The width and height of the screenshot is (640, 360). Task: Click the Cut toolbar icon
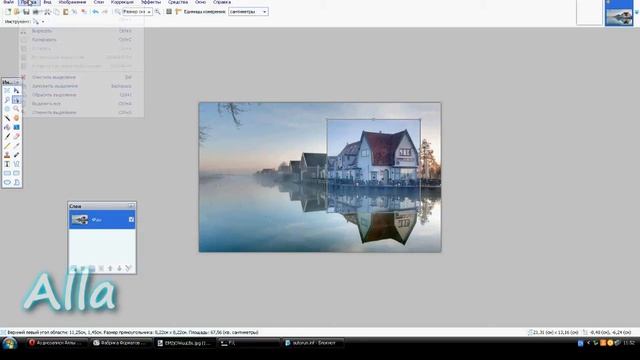[x=47, y=12]
